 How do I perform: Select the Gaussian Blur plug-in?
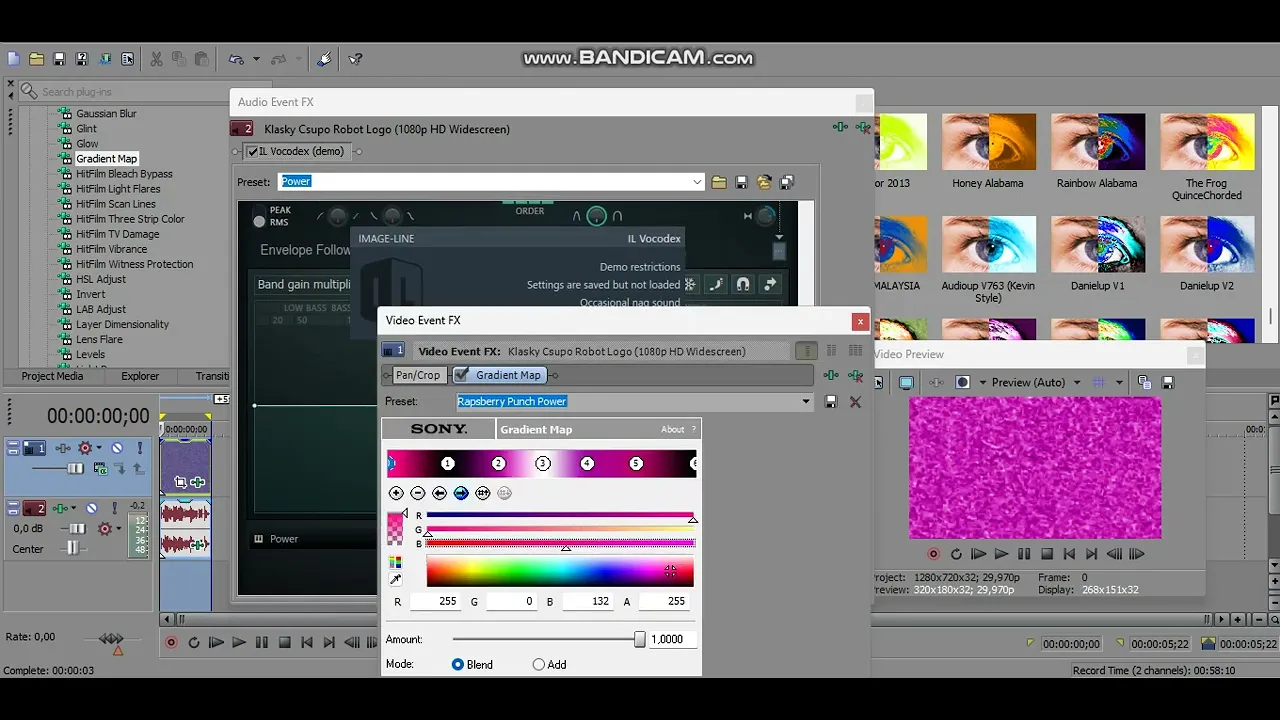tap(106, 114)
